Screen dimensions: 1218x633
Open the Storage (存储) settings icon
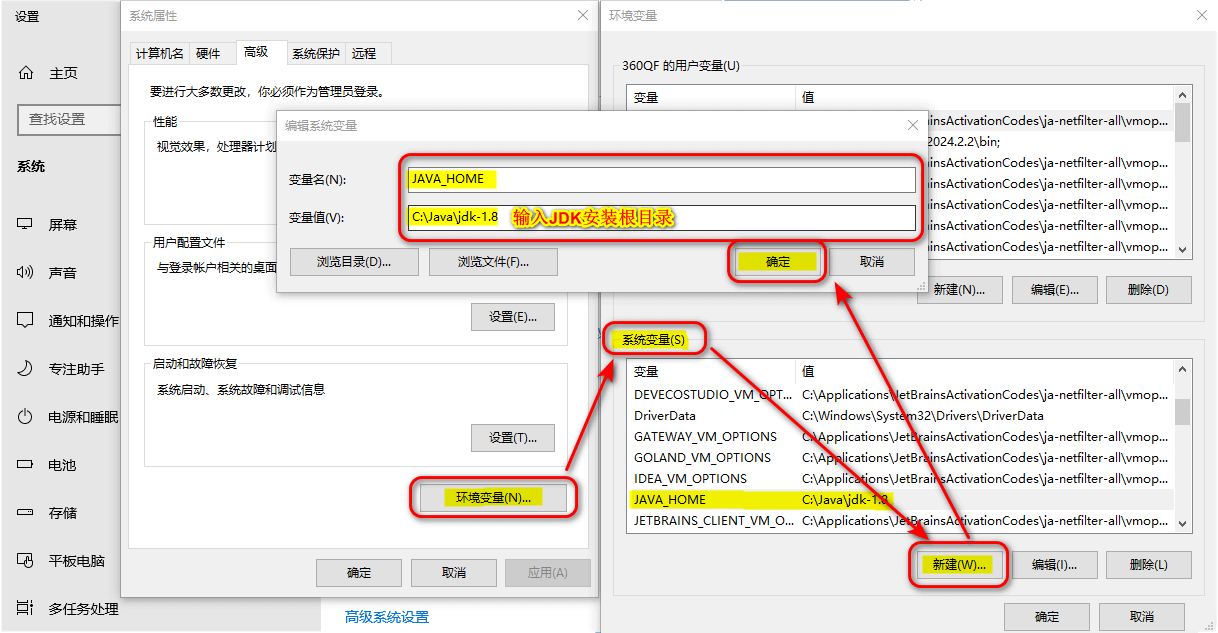click(26, 513)
